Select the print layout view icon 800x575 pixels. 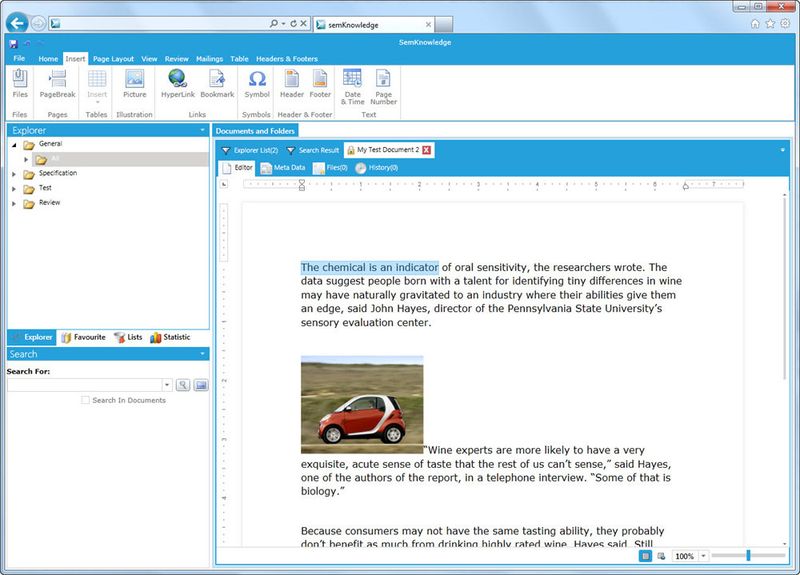[x=645, y=556]
